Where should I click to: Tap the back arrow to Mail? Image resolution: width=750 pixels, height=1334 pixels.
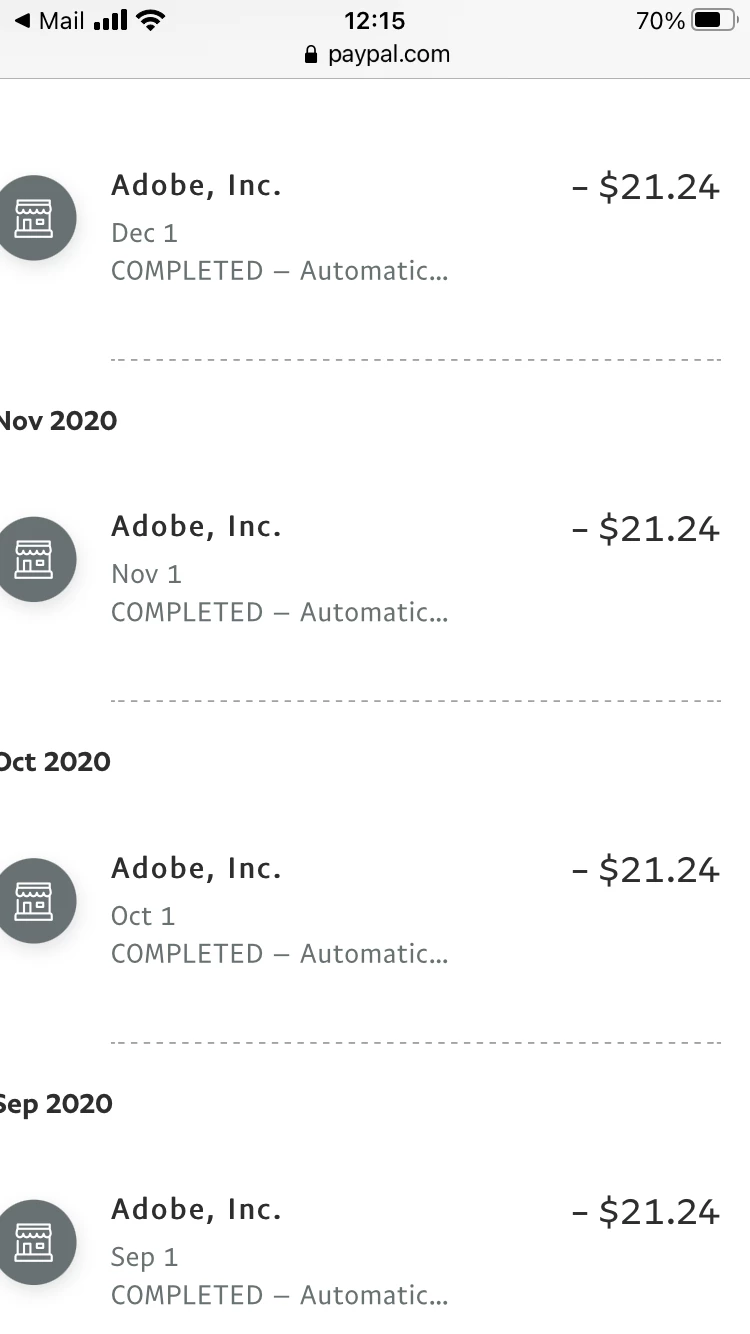tap(22, 21)
